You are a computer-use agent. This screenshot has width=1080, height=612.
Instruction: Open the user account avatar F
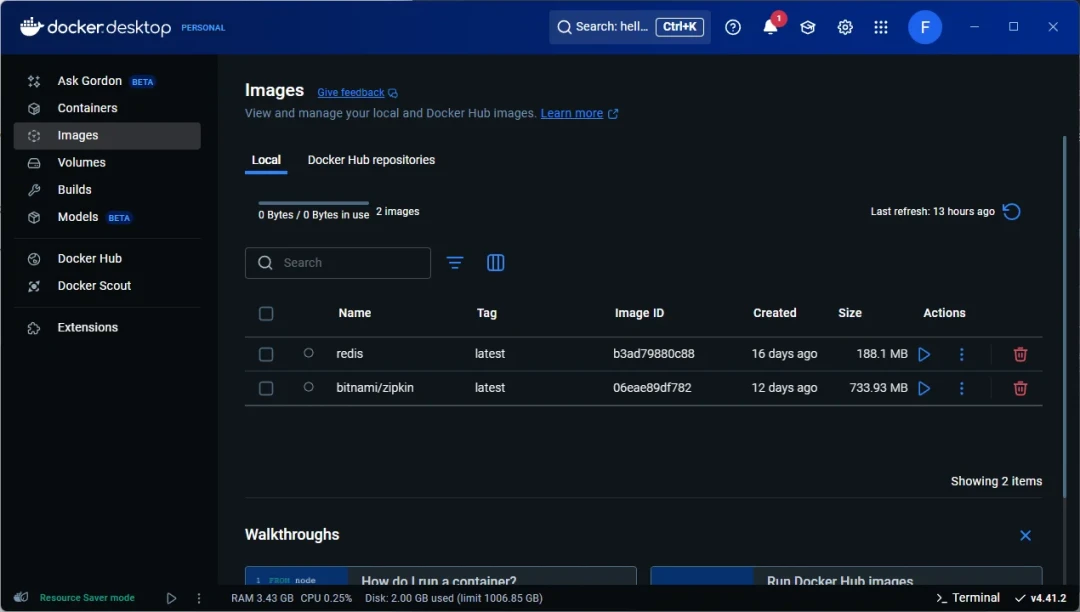coord(925,27)
